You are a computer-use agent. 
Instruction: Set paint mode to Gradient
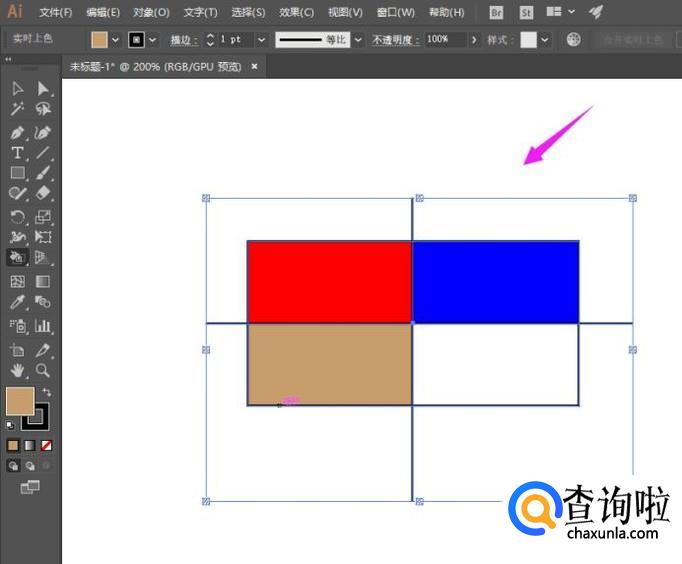(x=30, y=445)
